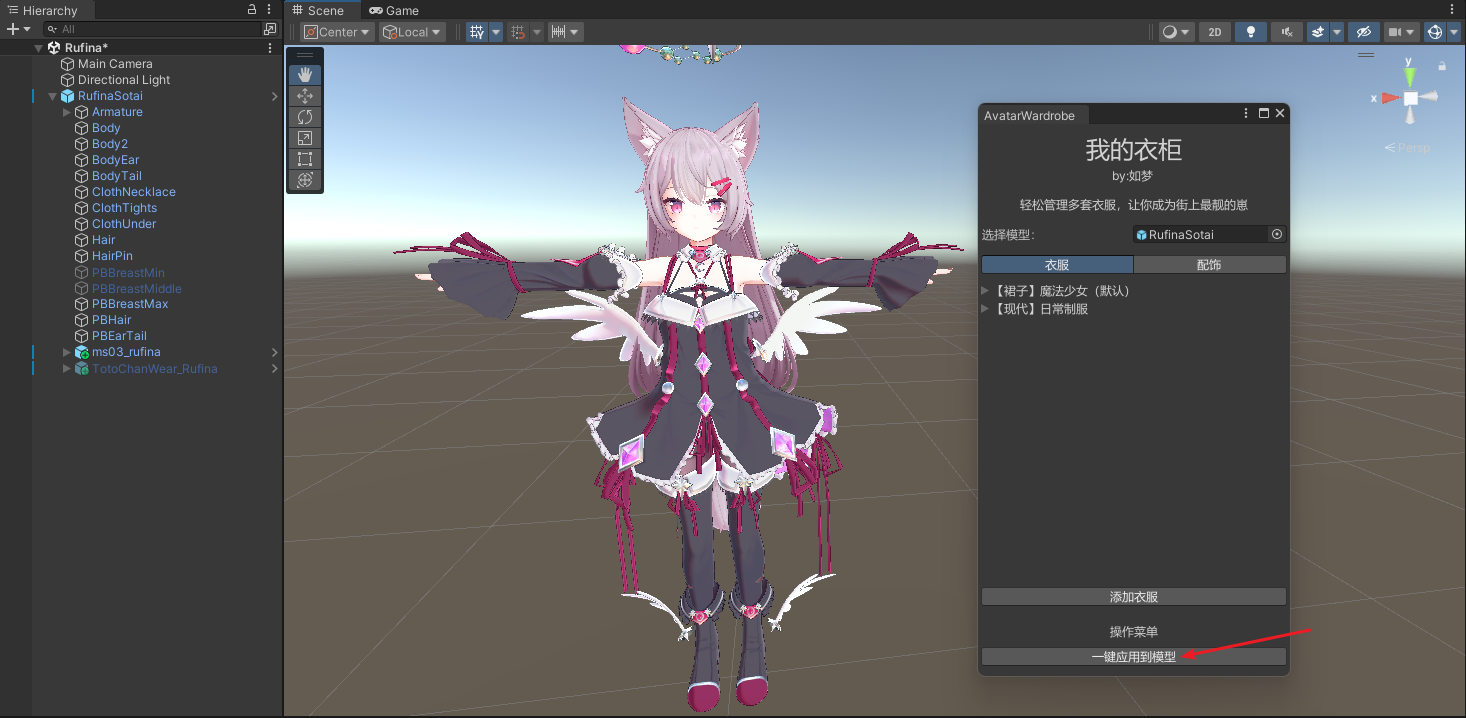Viewport: 1466px width, 718px height.
Task: Expand the Armature node in Hierarchy
Action: pos(67,112)
